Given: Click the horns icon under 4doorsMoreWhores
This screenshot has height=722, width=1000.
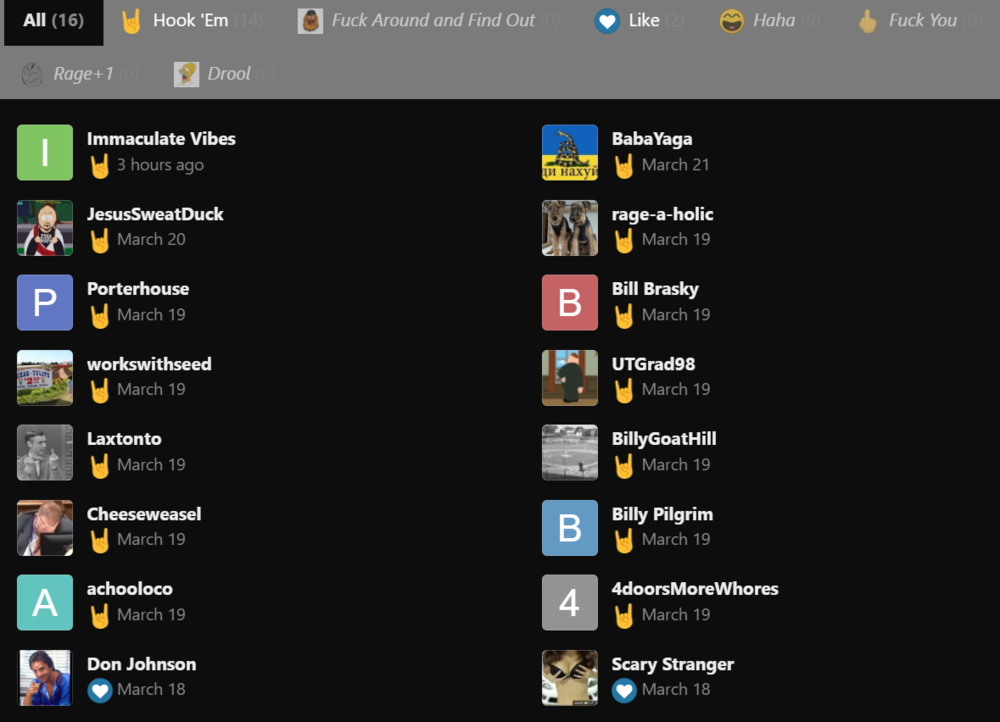Looking at the screenshot, I should tap(624, 614).
